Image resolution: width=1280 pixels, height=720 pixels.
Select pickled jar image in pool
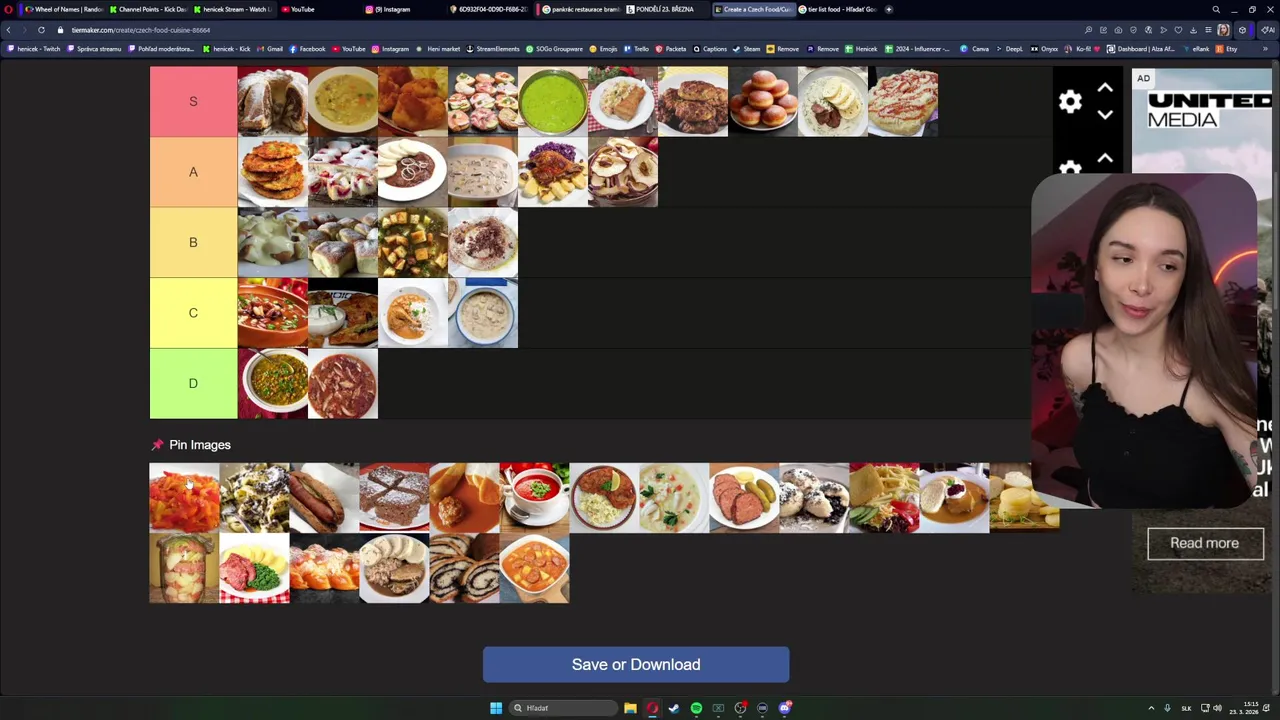click(x=184, y=568)
